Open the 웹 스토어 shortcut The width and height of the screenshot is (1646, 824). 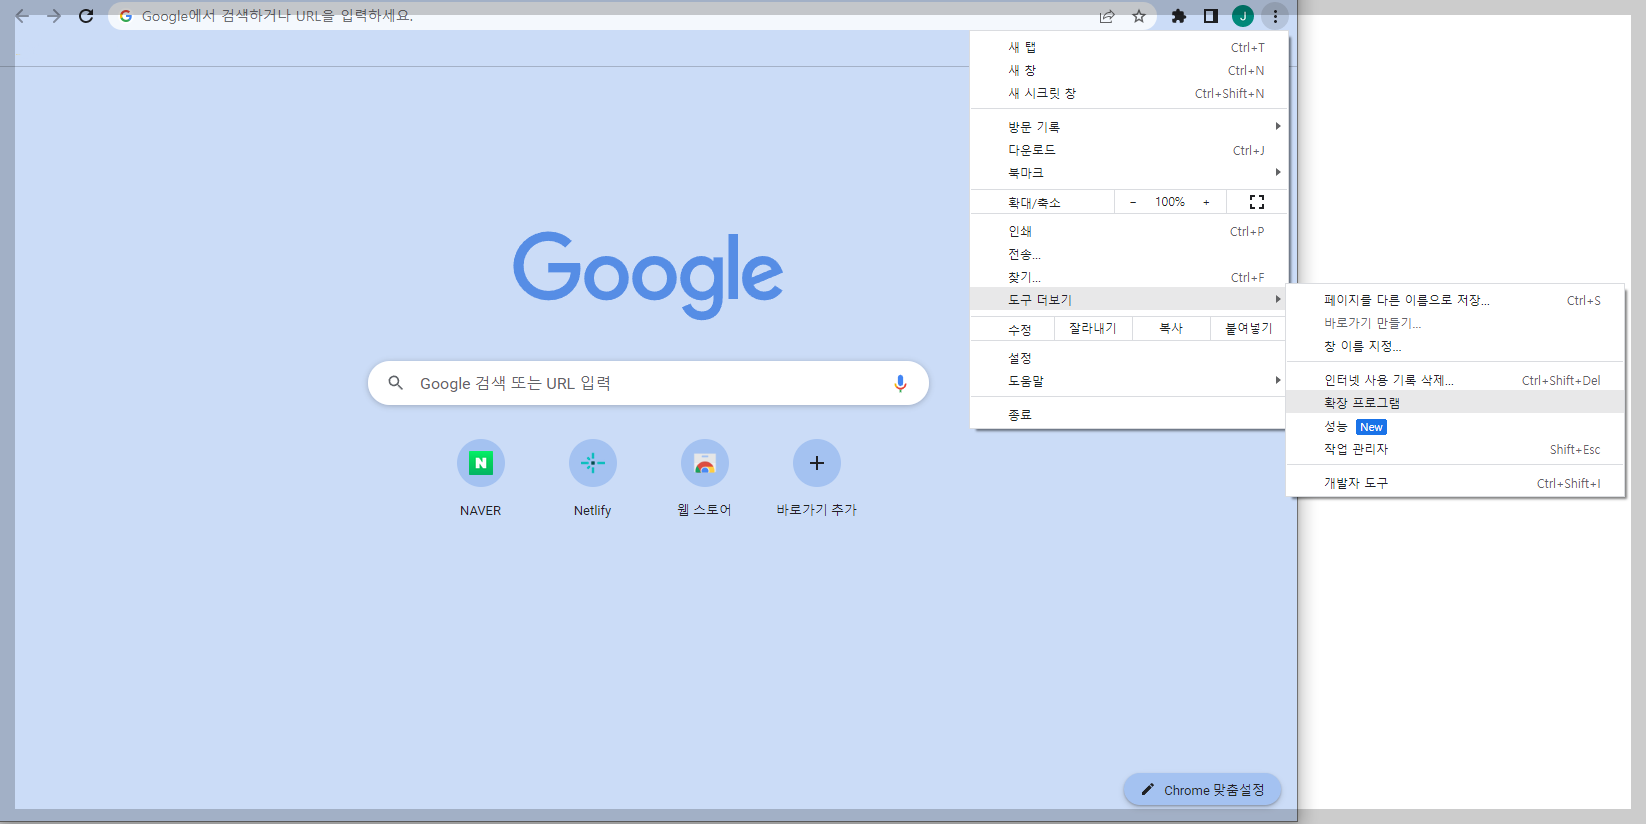pos(705,479)
